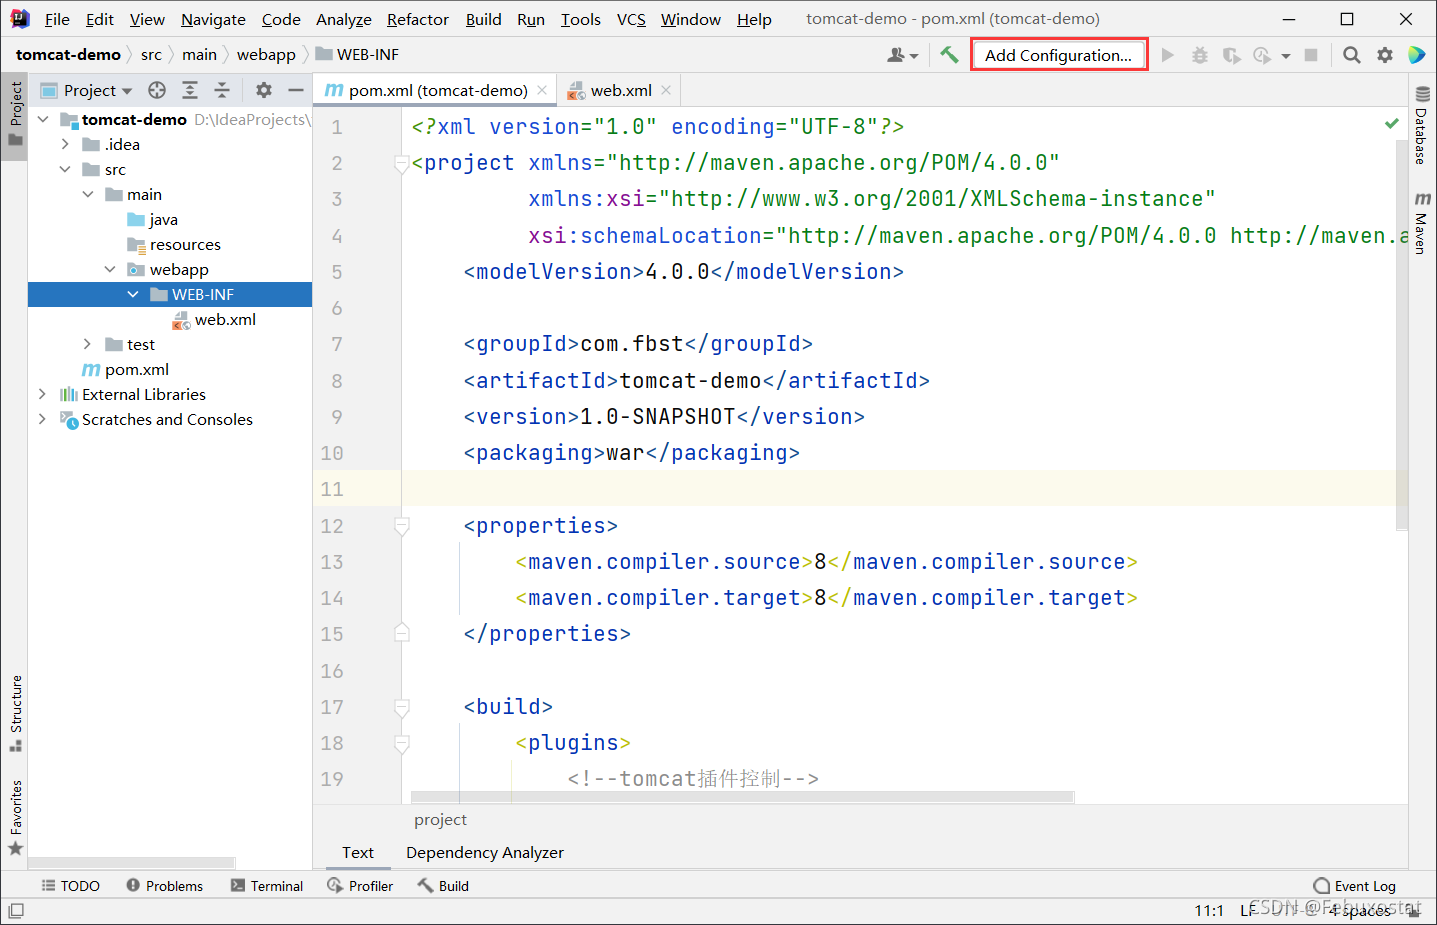Image resolution: width=1437 pixels, height=925 pixels.
Task: Click the Run play icon in toolbar
Action: click(1167, 55)
